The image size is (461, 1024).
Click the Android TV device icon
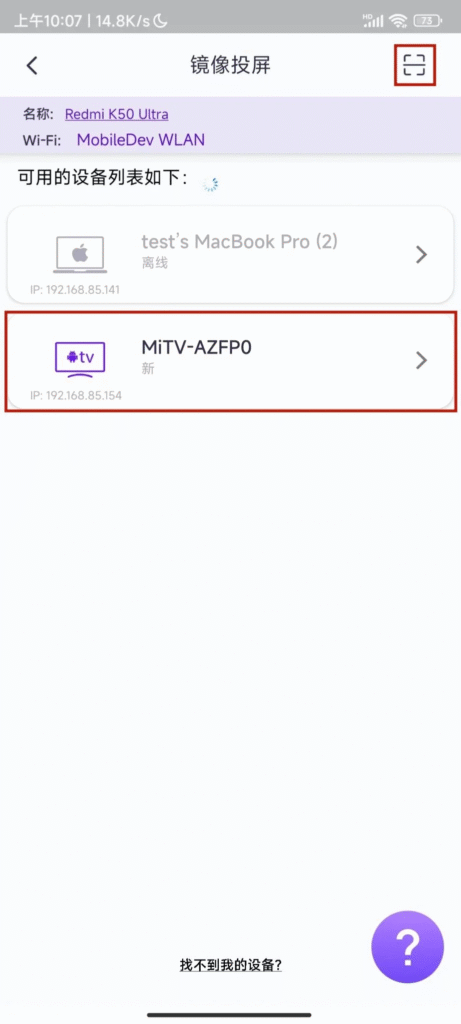[79, 359]
